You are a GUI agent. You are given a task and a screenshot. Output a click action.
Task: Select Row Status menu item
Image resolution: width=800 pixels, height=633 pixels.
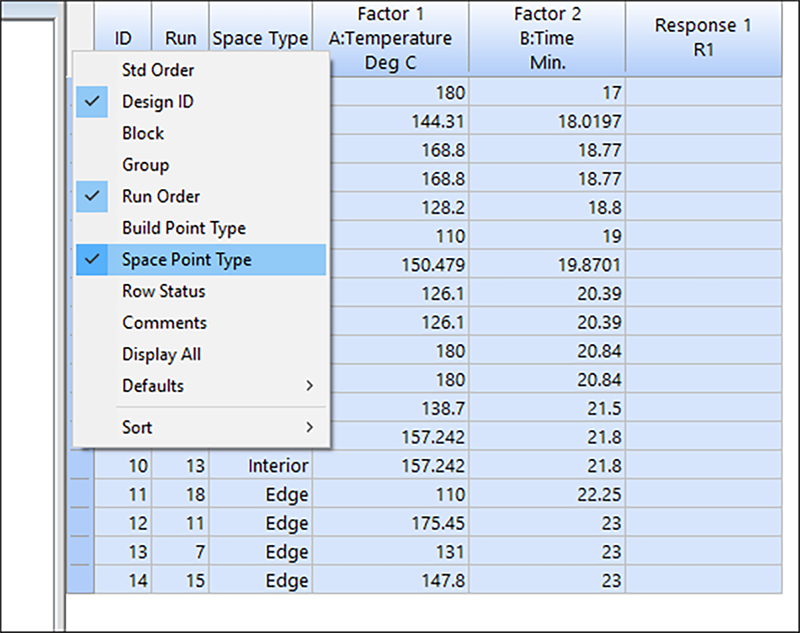163,291
